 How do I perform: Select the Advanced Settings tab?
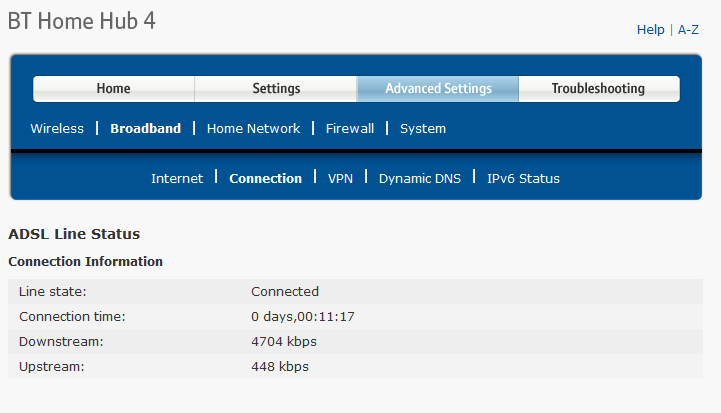tap(438, 89)
